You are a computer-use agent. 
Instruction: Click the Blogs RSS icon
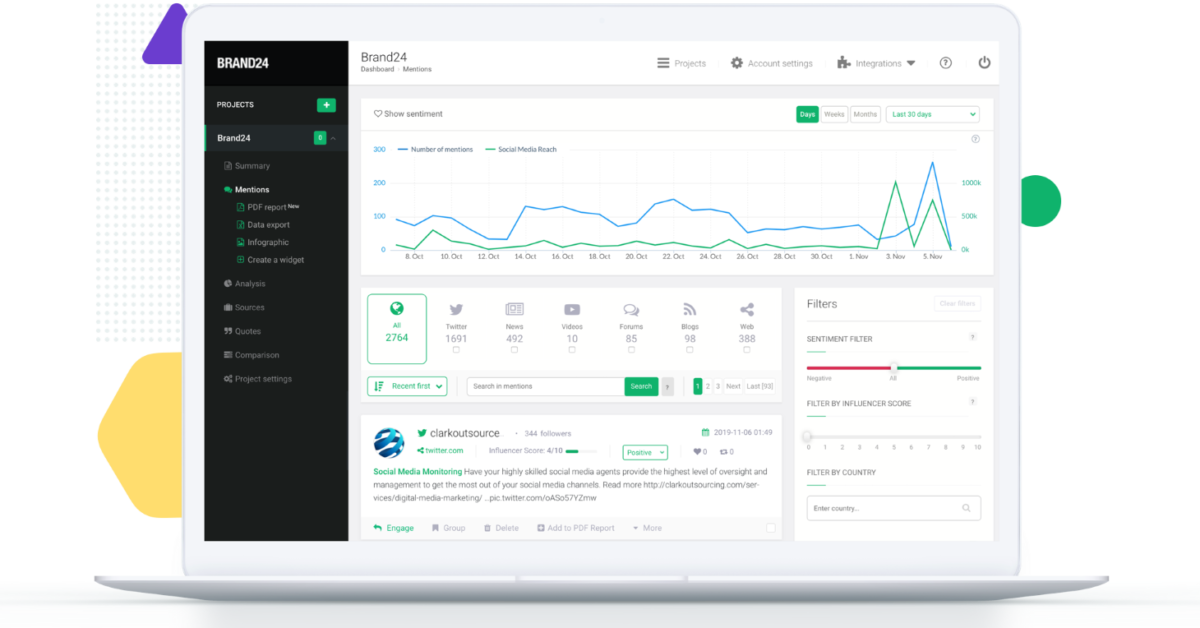point(689,310)
